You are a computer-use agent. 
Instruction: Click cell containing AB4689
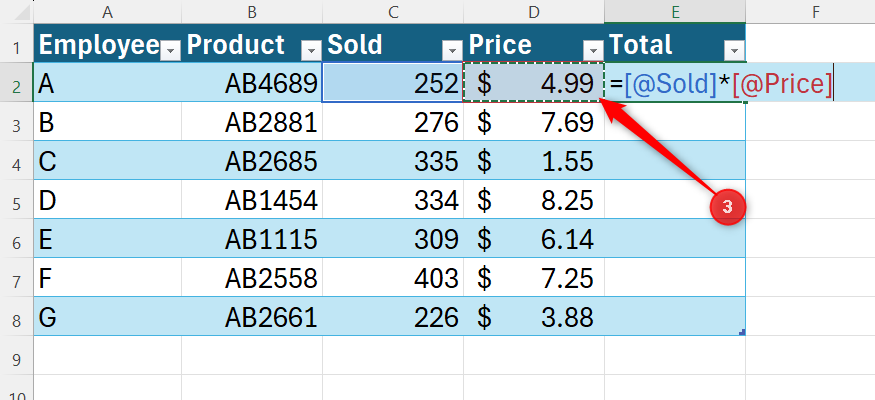252,82
